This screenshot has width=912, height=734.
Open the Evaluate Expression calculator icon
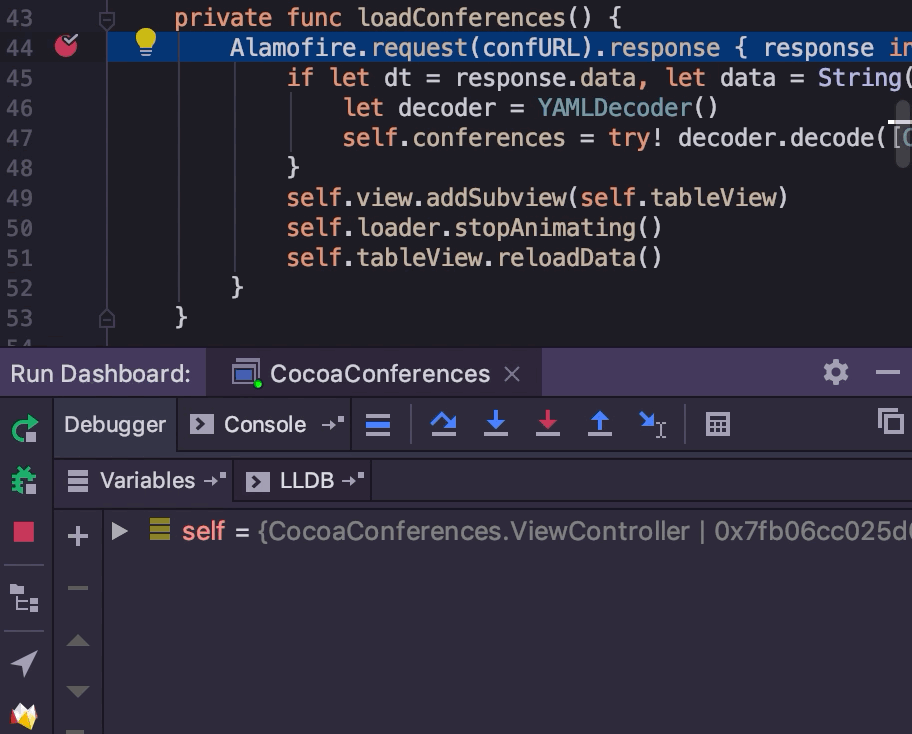pyautogui.click(x=717, y=424)
